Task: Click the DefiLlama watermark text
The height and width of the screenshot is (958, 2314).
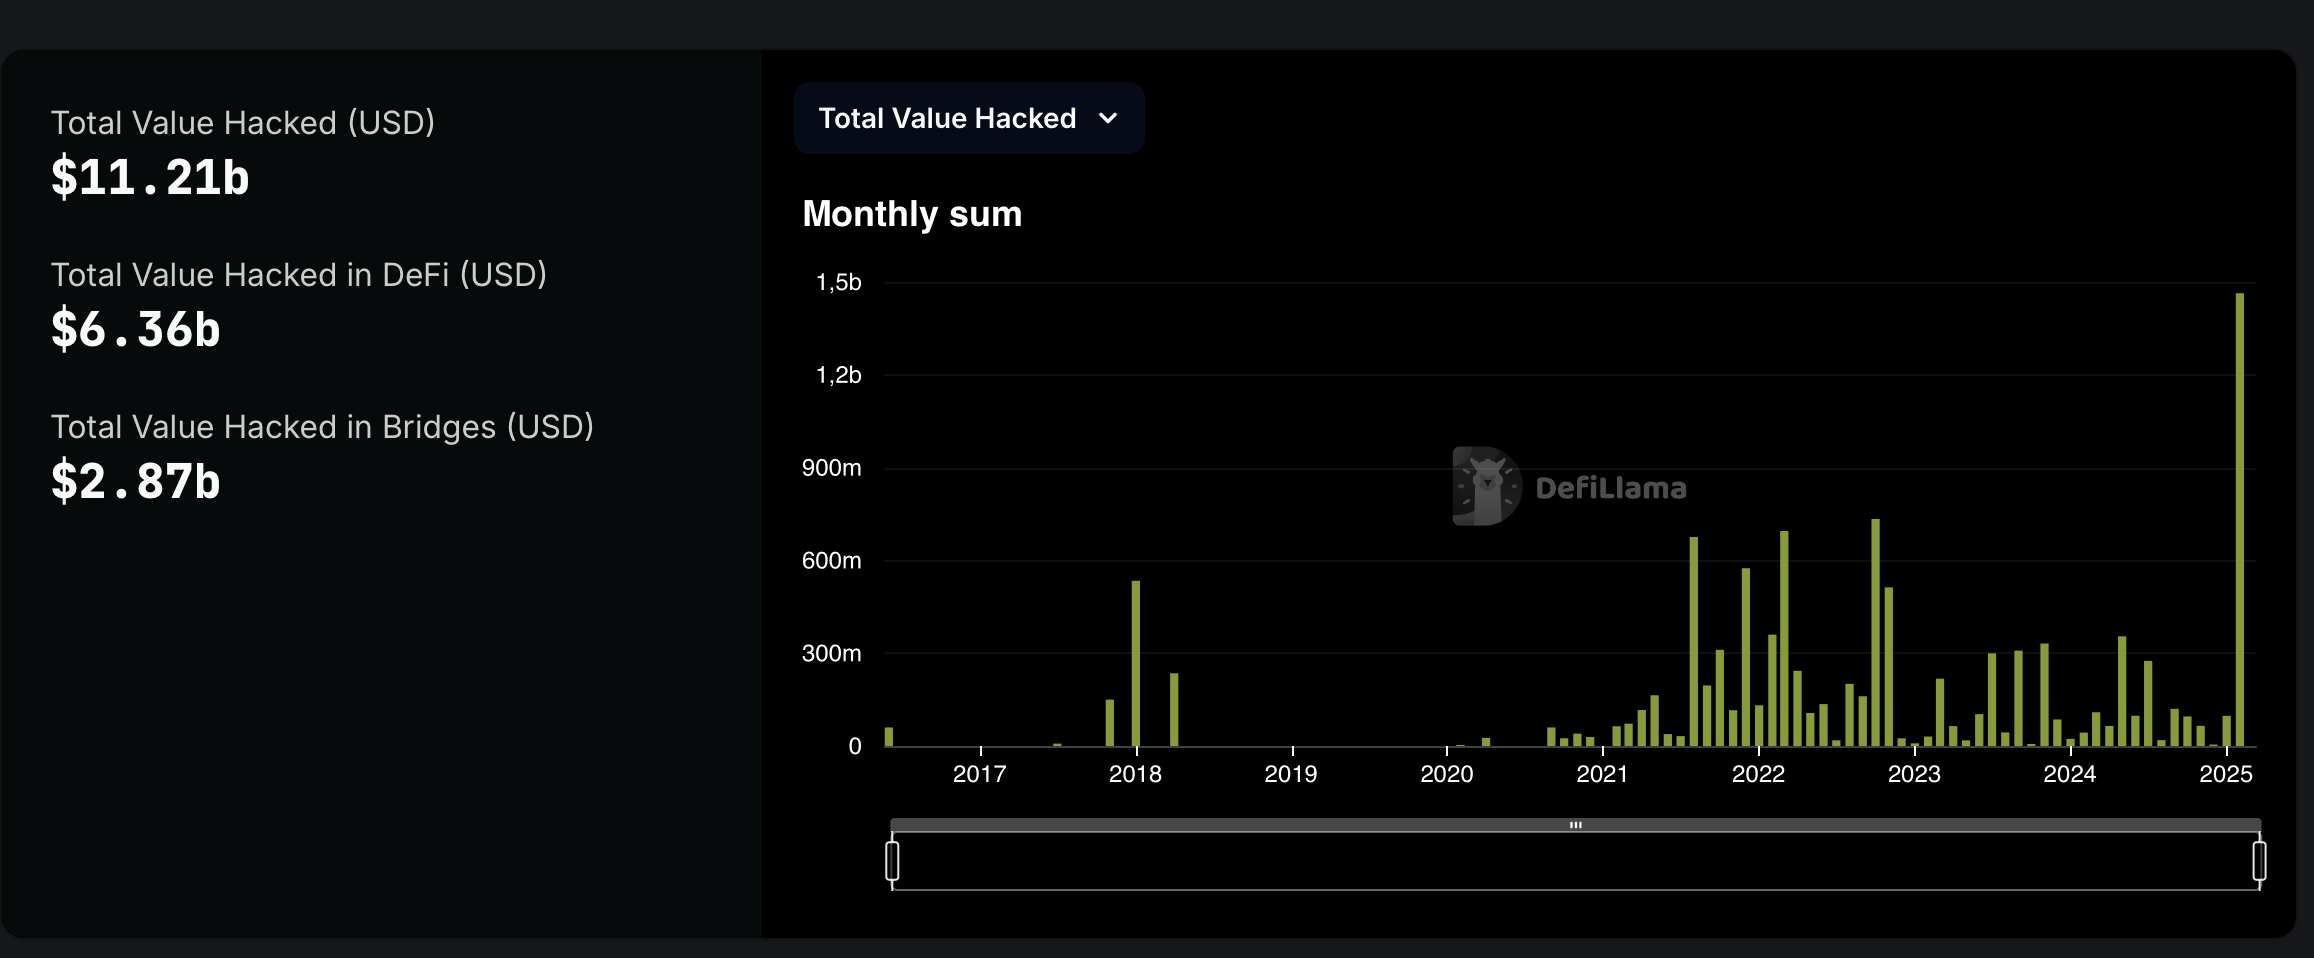Action: [x=1610, y=488]
